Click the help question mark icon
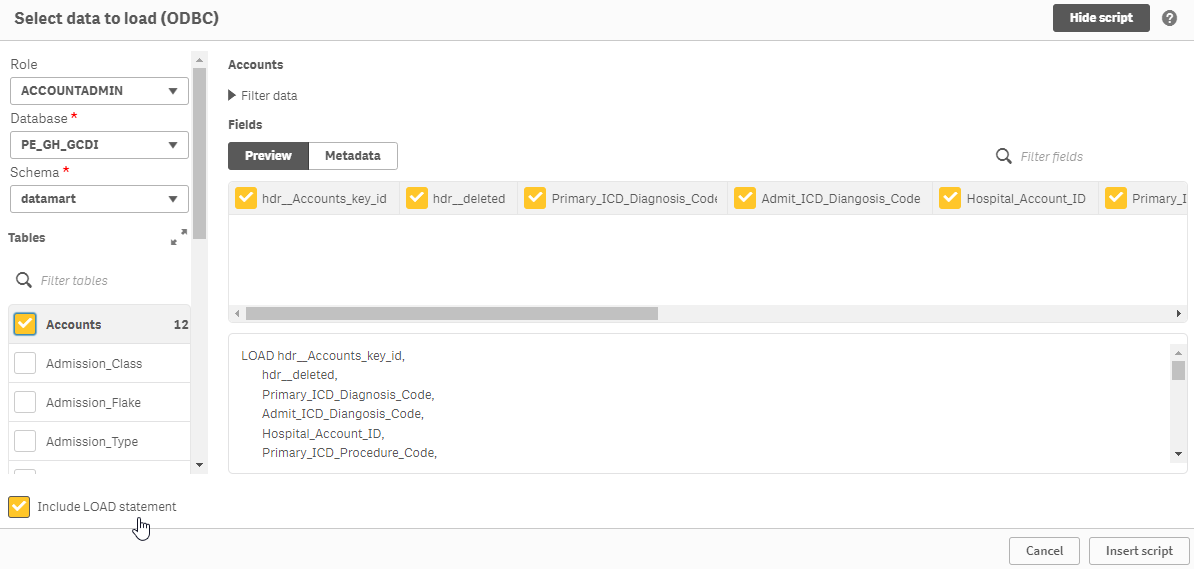The width and height of the screenshot is (1194, 569). pyautogui.click(x=1169, y=18)
